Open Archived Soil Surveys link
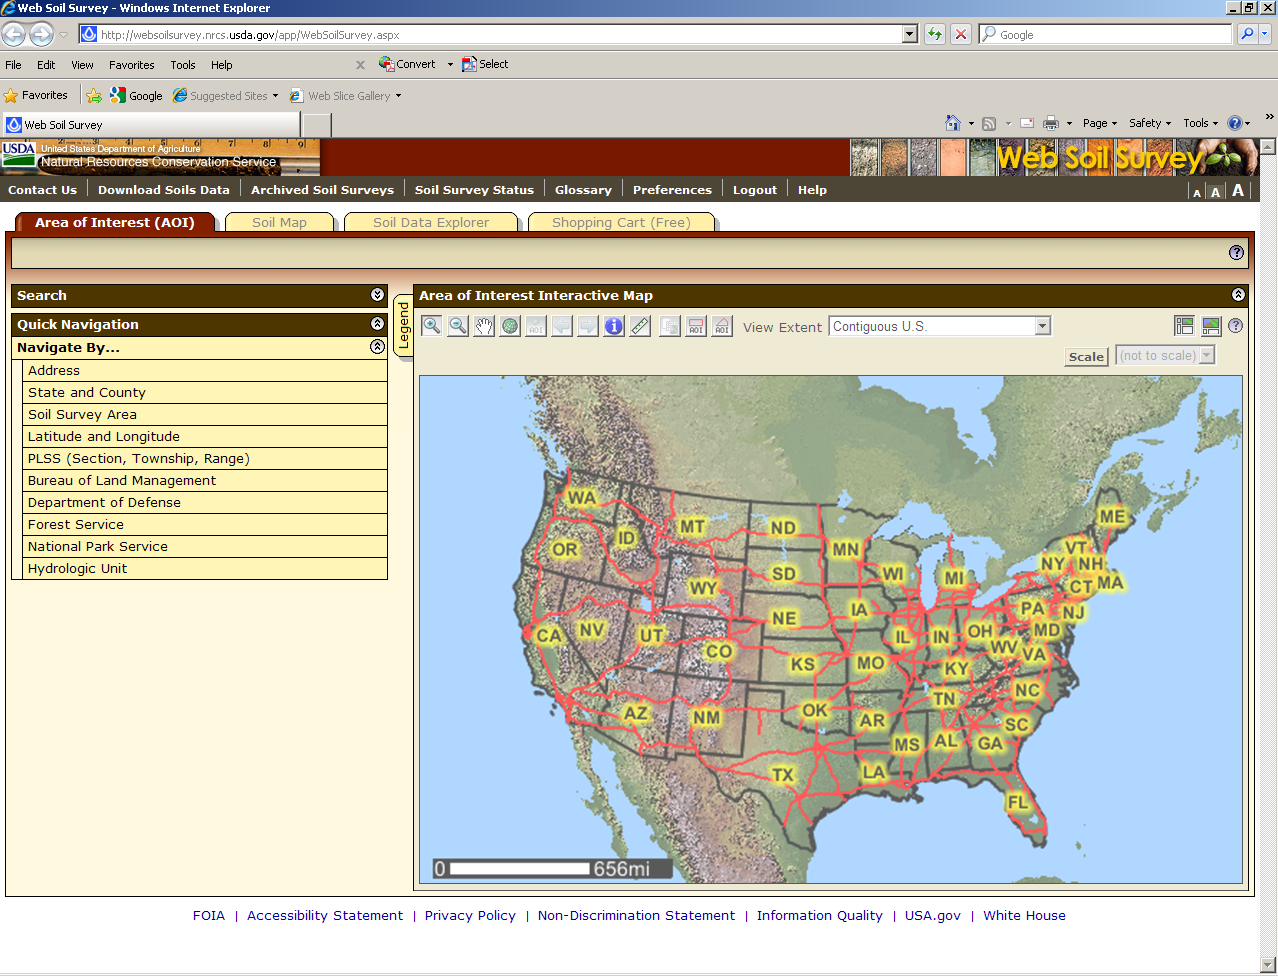This screenshot has height=976, width=1278. tap(322, 189)
